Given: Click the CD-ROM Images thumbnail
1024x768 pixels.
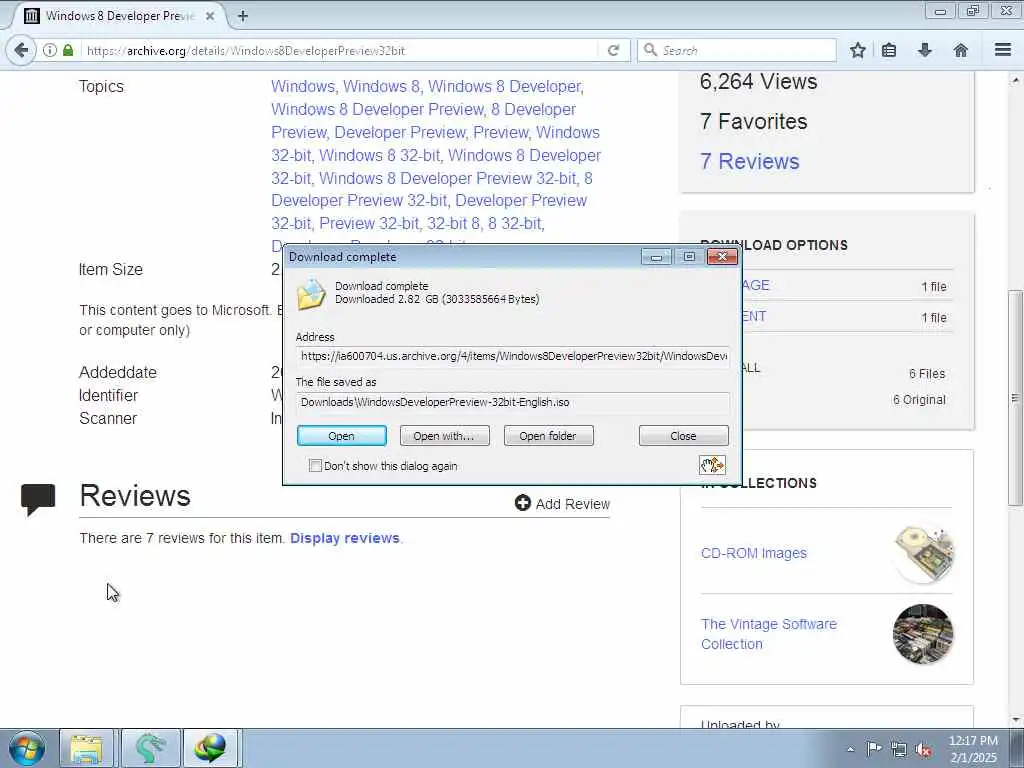Looking at the screenshot, I should point(923,553).
